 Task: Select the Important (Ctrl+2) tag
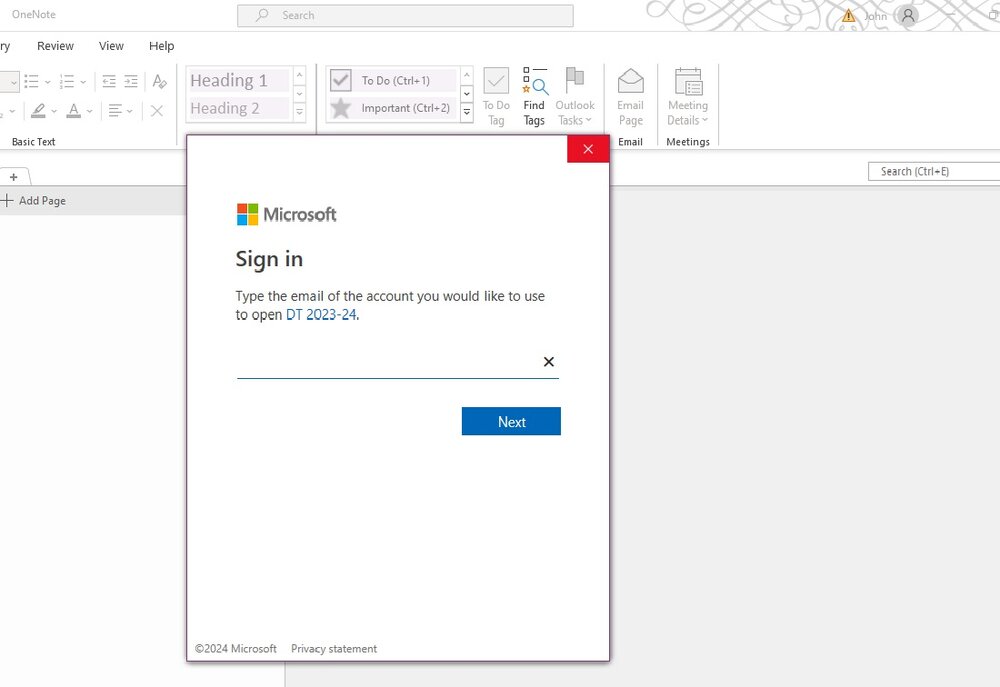[393, 108]
